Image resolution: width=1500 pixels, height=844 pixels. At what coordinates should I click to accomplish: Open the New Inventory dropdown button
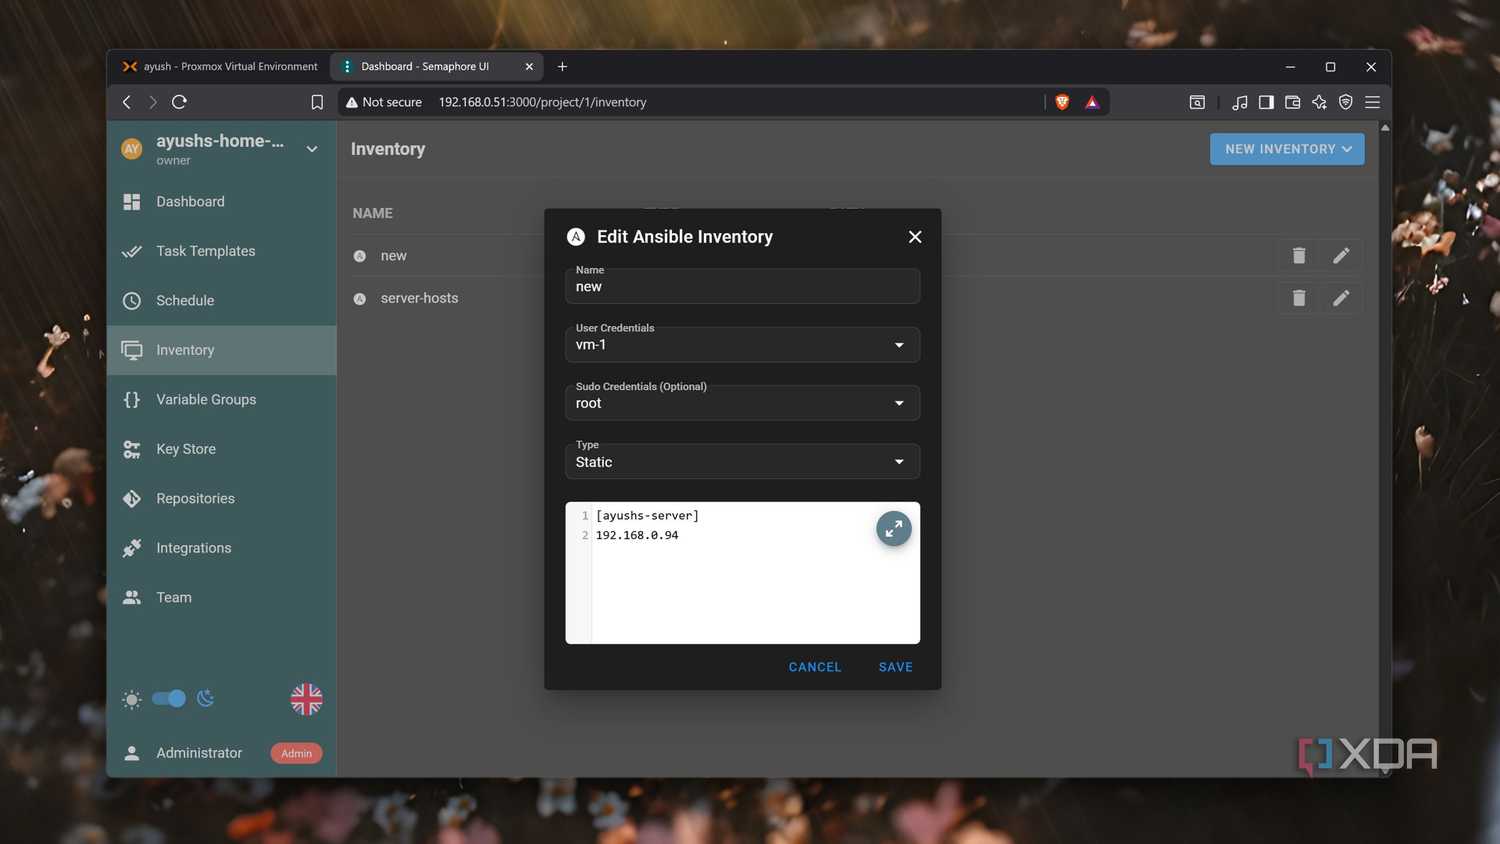tap(1287, 149)
